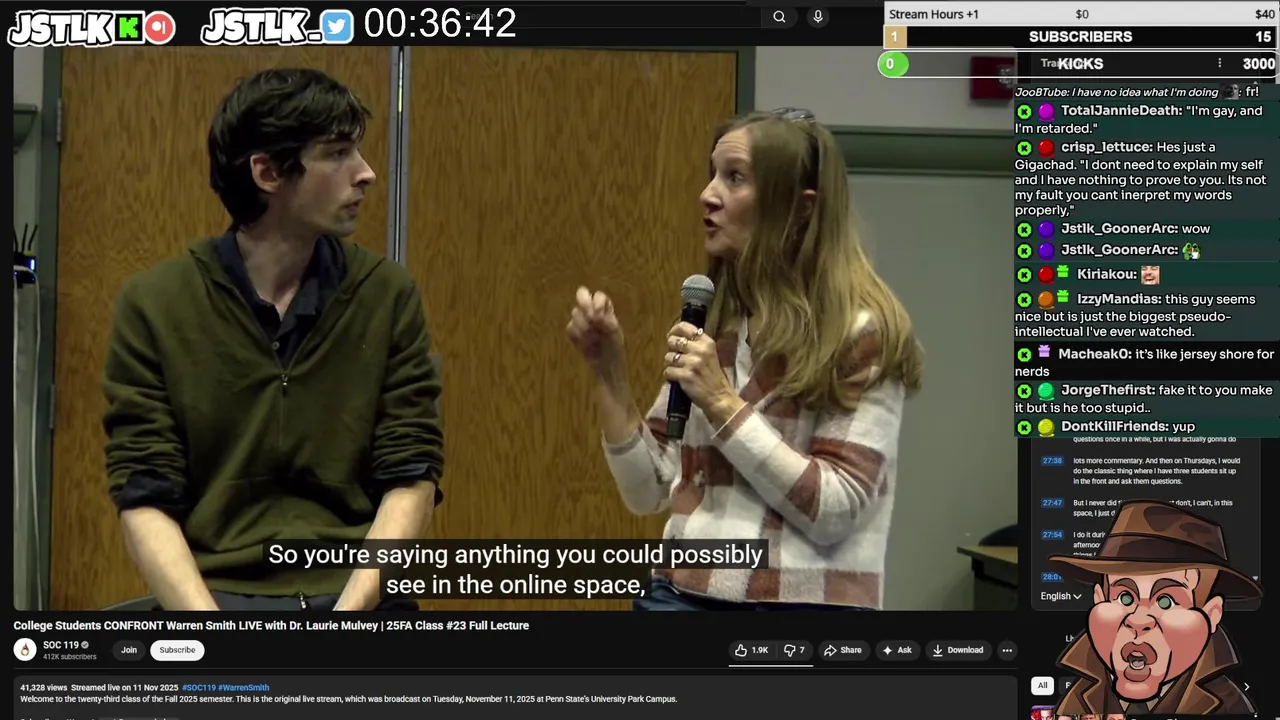1280x720 pixels.
Task: Click the closed caption subtitle text
Action: tap(515, 569)
